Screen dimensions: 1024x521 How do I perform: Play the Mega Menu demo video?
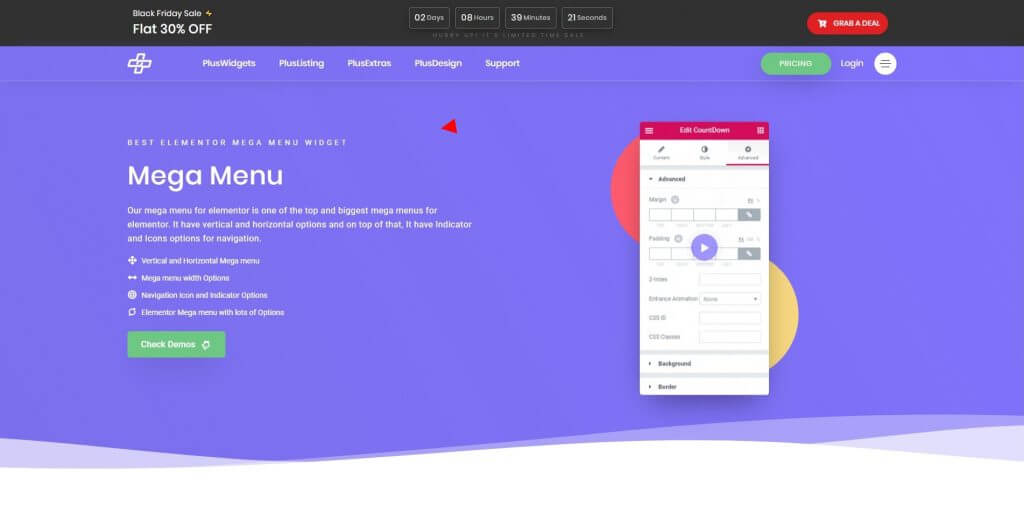point(704,247)
